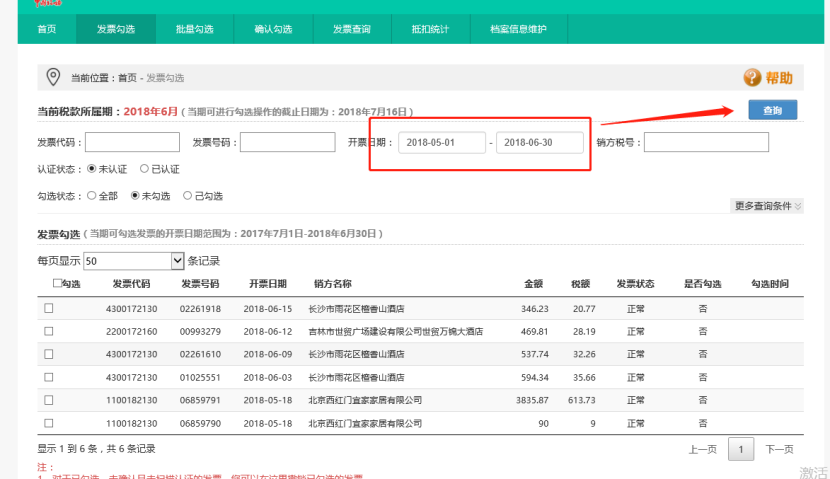The height and width of the screenshot is (479, 830).
Task: Open the 发票查询 tab
Action: pos(352,30)
